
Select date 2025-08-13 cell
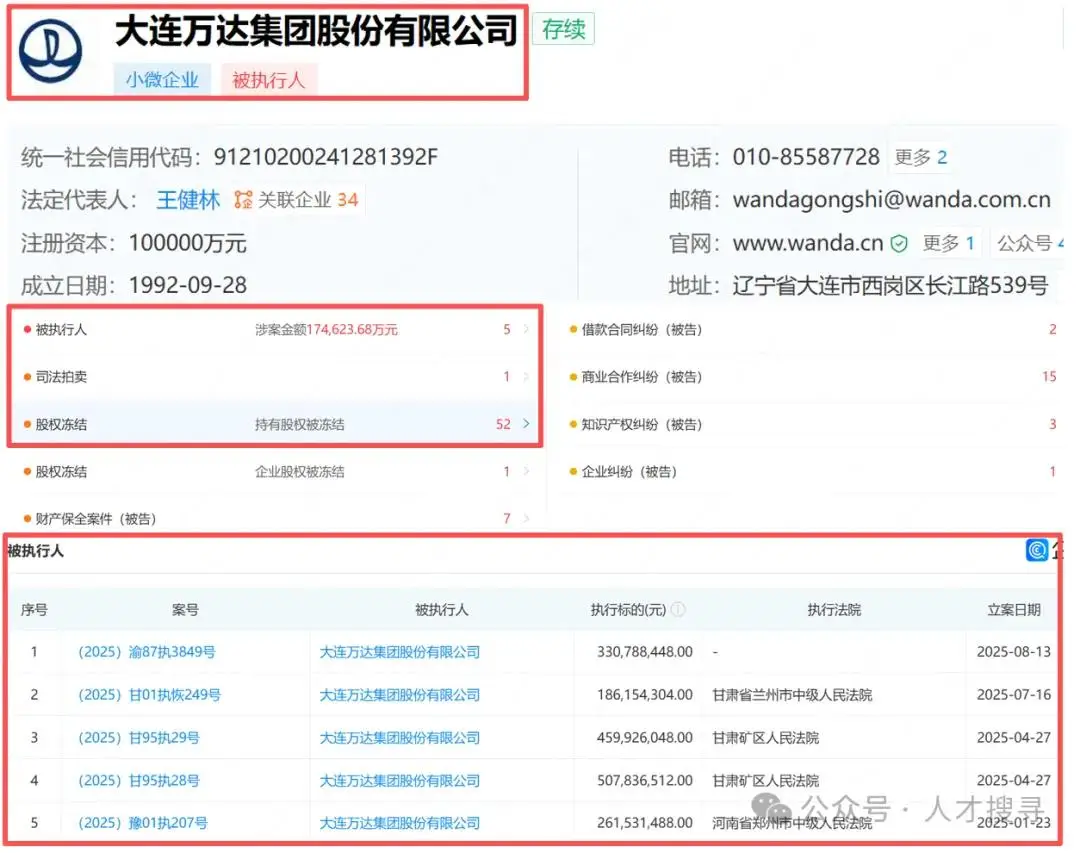pyautogui.click(x=1014, y=652)
